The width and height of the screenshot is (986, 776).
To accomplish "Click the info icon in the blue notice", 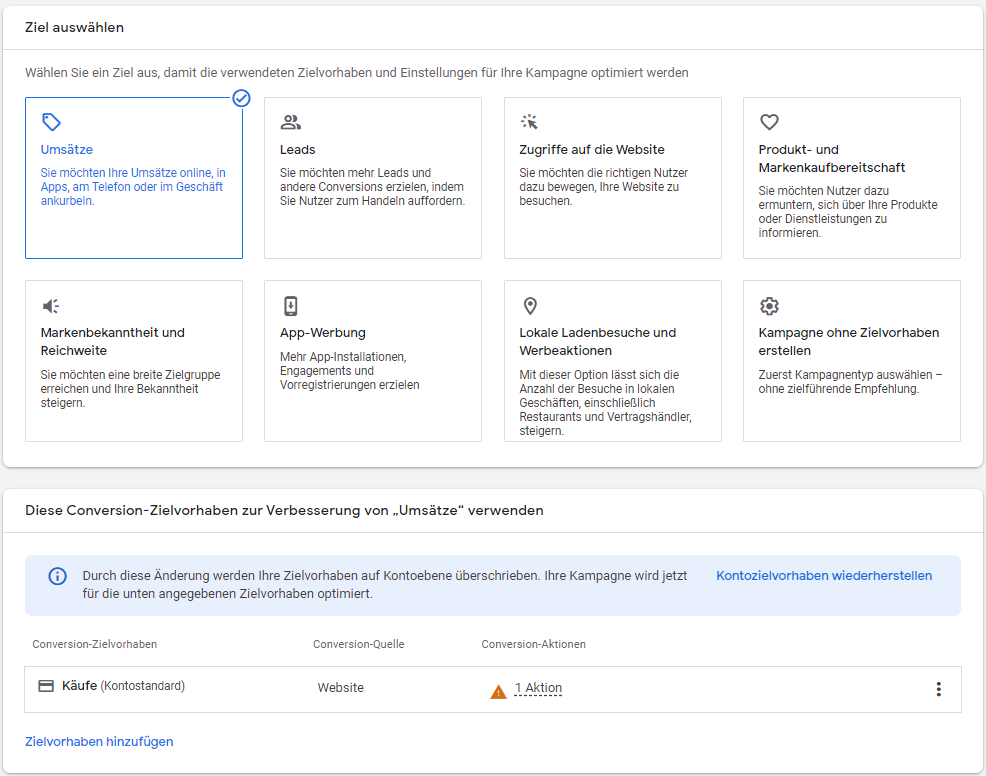I will [57, 577].
